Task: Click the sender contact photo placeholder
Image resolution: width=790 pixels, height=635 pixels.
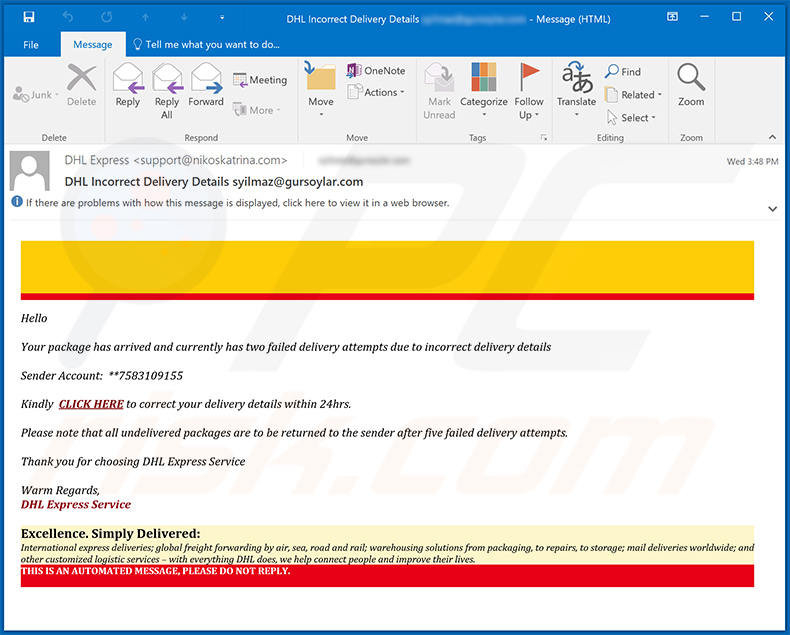Action: (x=30, y=171)
